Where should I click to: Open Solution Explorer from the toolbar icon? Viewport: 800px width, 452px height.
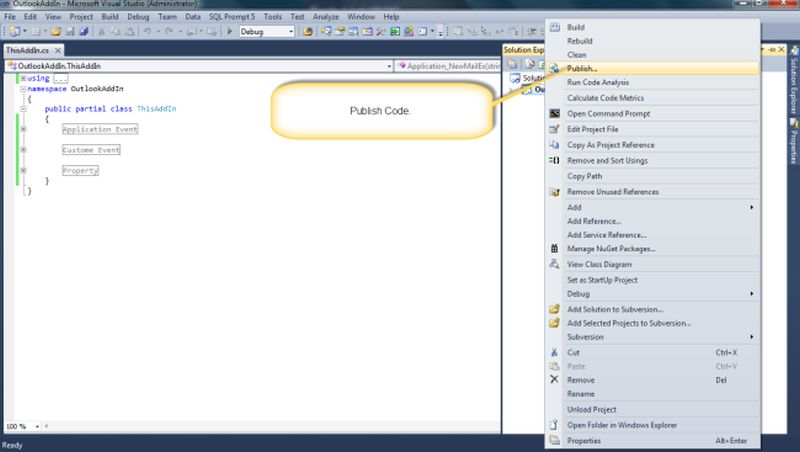(x=326, y=32)
